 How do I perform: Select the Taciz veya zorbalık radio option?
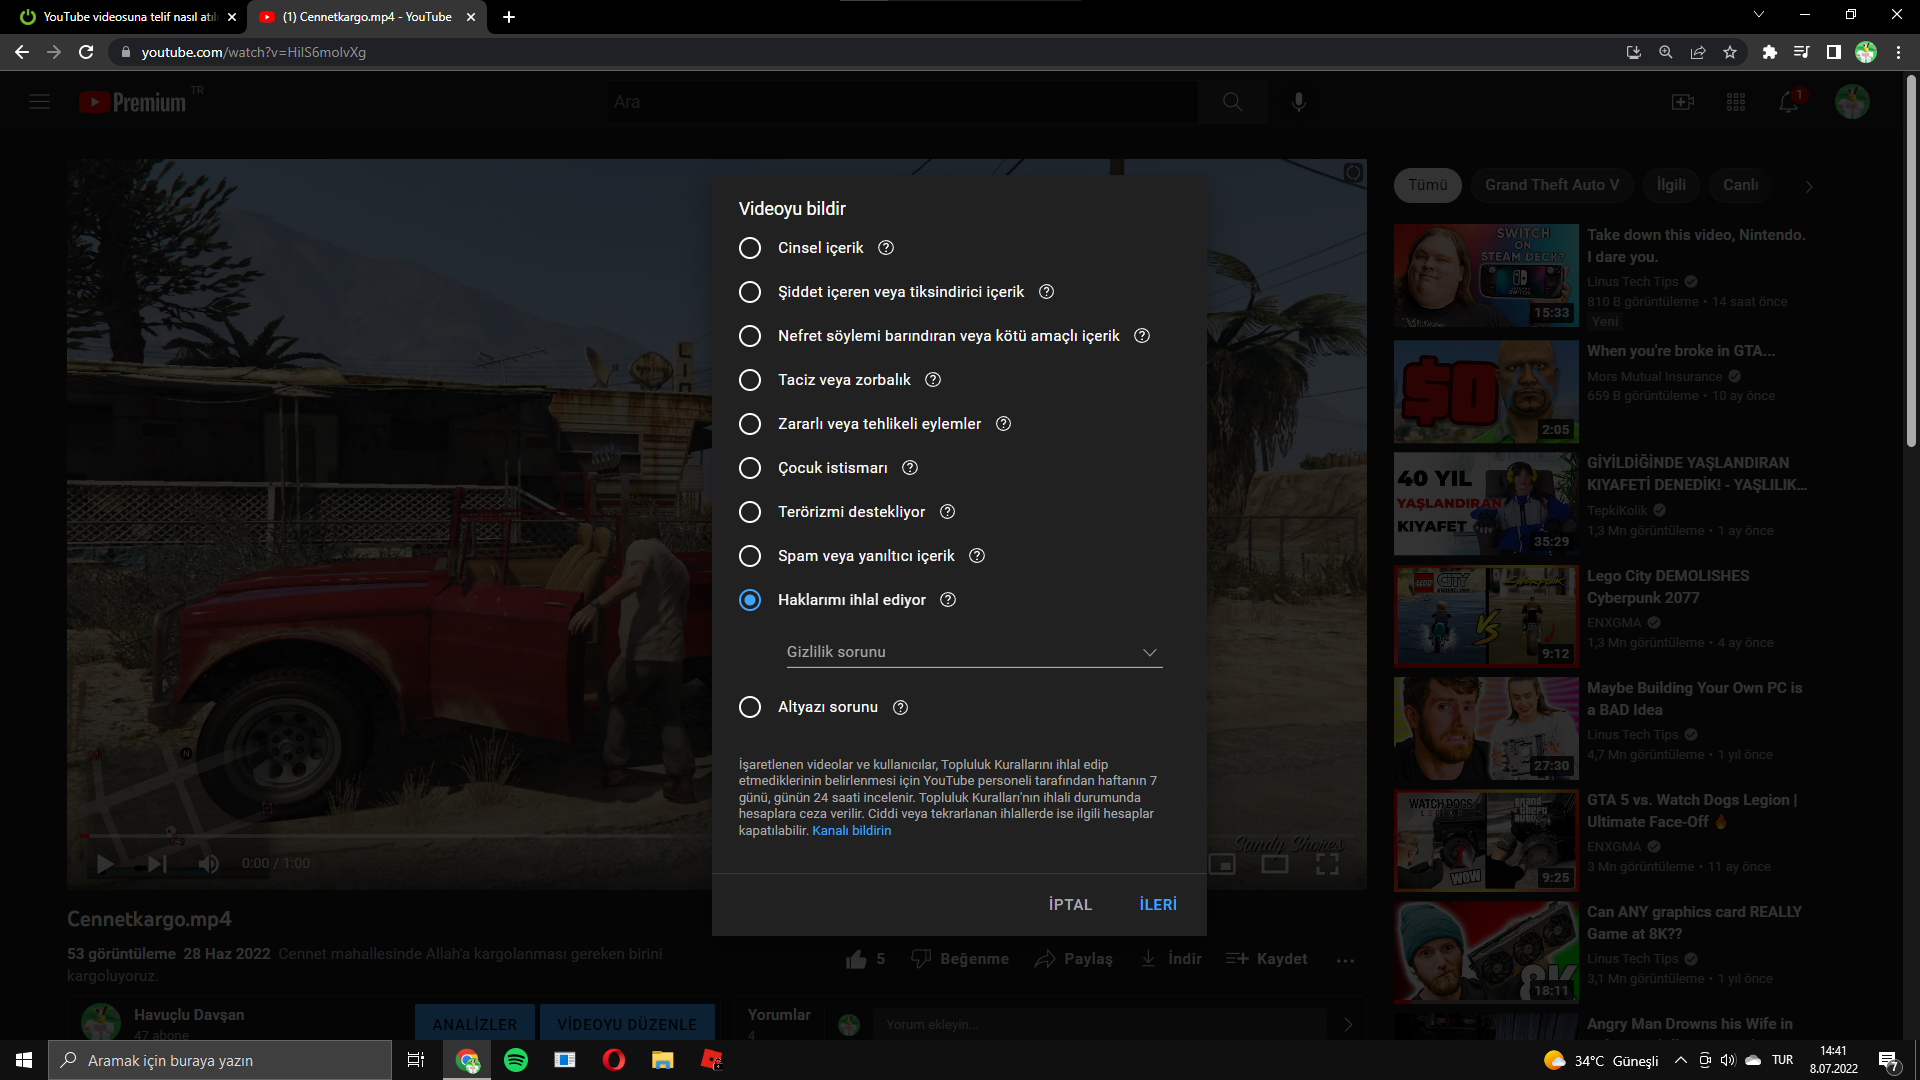[750, 380]
